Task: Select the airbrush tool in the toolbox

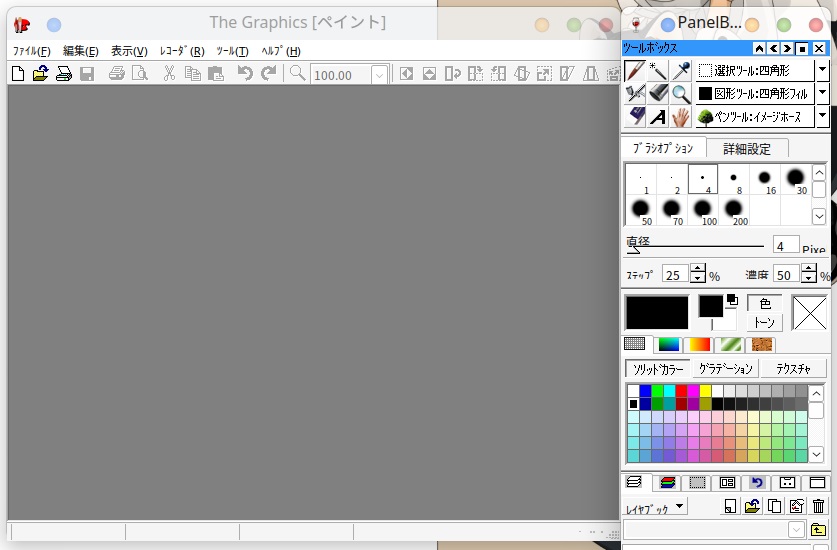Action: (x=635, y=93)
